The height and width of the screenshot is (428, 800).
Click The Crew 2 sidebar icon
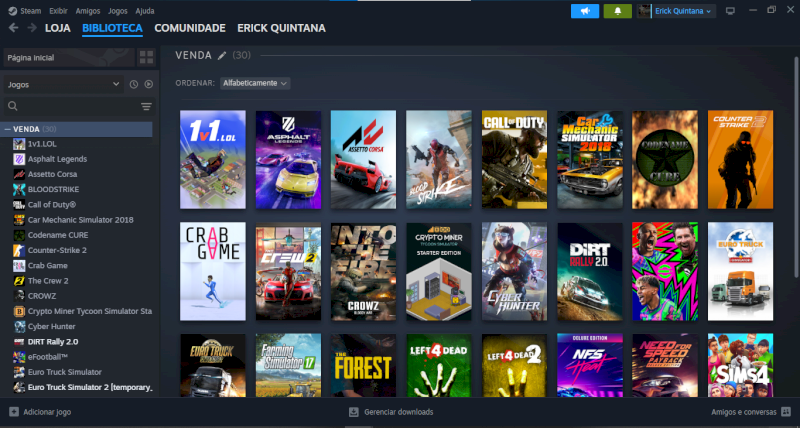19,281
